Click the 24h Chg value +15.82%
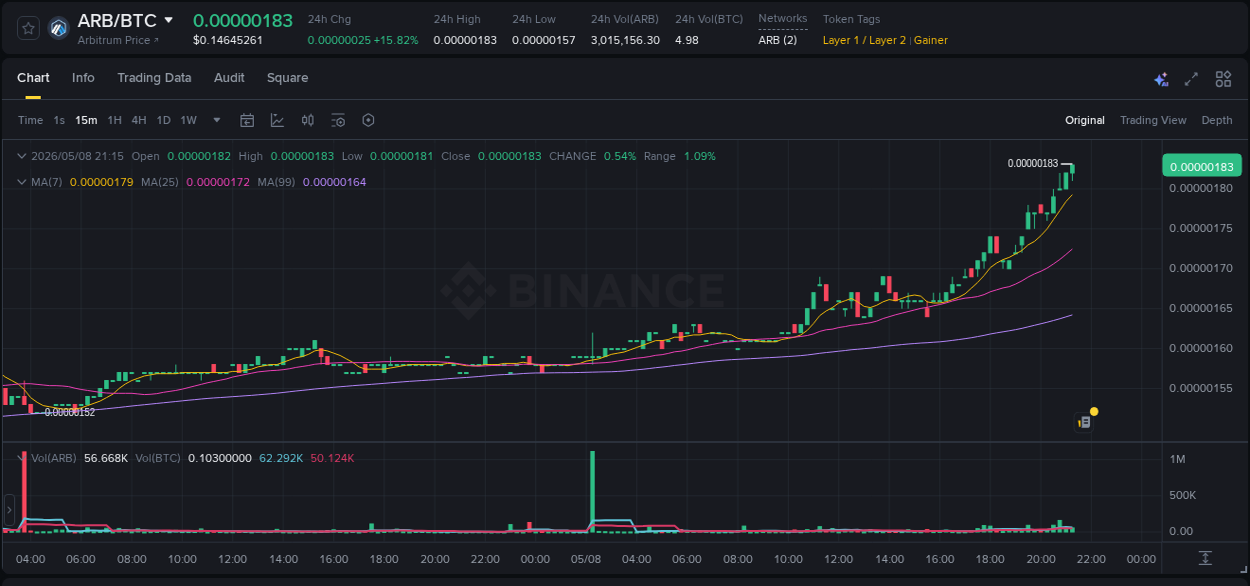 (x=396, y=40)
